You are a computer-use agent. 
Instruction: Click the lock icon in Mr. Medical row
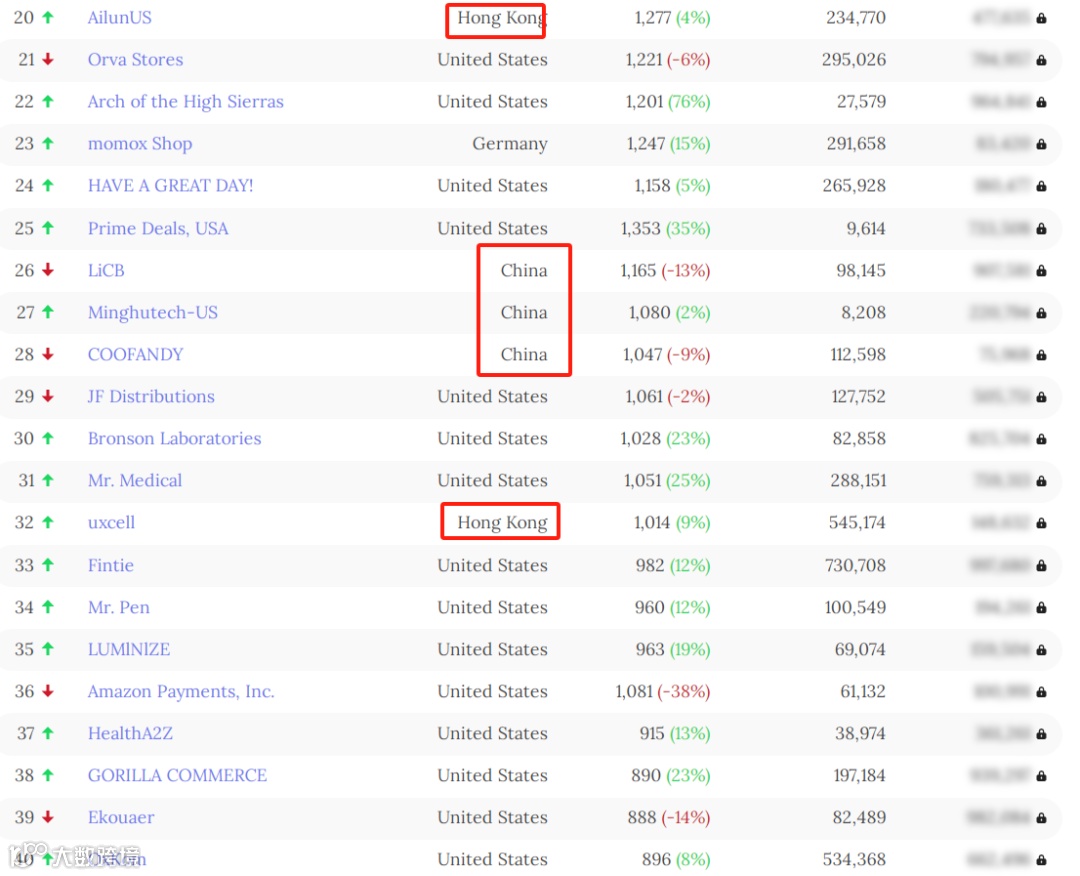tap(1041, 481)
